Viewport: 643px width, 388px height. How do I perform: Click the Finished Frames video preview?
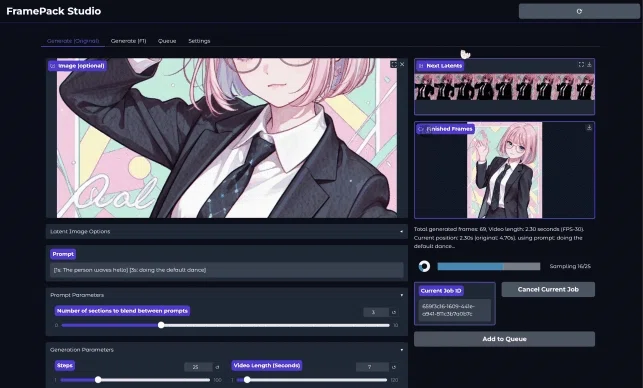pos(504,170)
